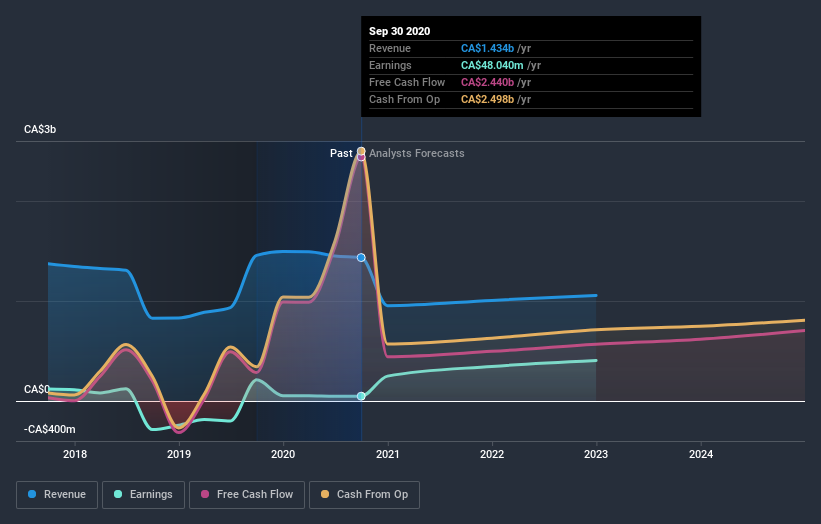Click the 'Earnings' row label in tooltip
821x524 pixels.
point(390,65)
